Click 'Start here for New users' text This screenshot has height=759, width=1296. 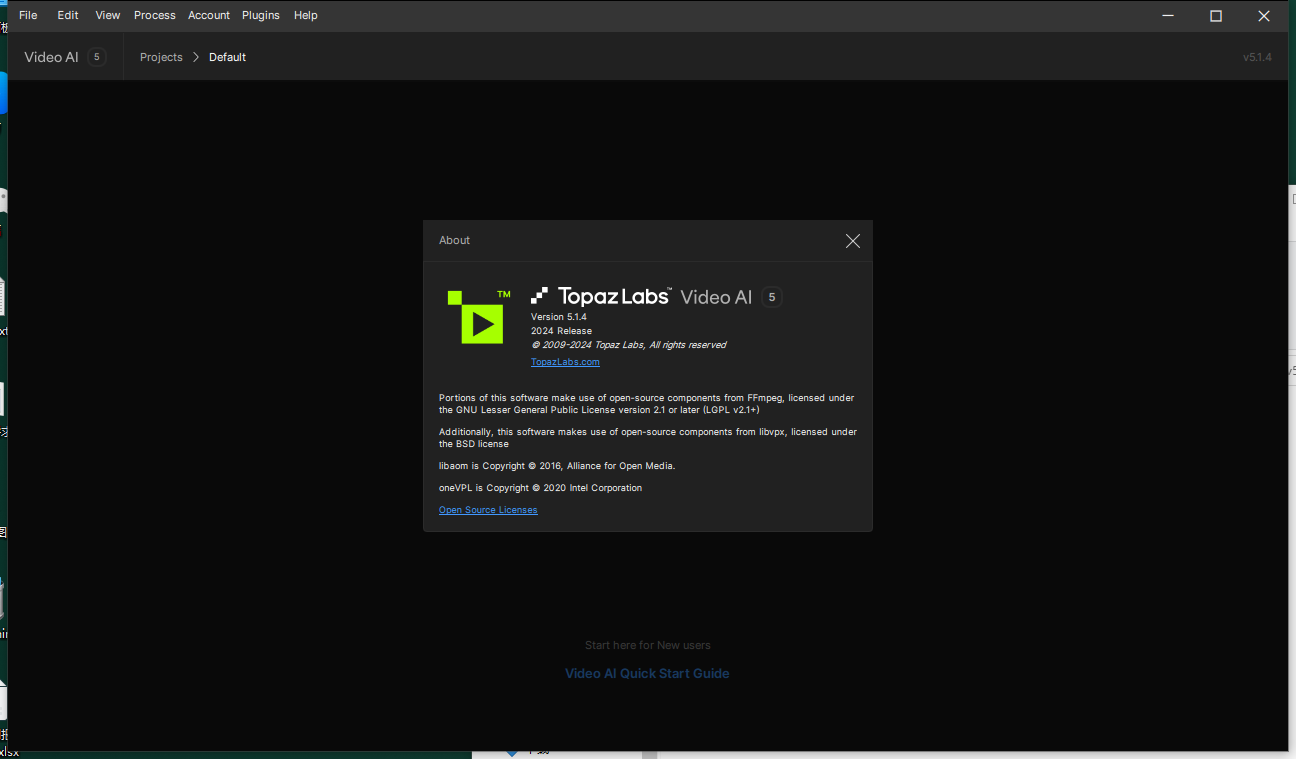[648, 645]
